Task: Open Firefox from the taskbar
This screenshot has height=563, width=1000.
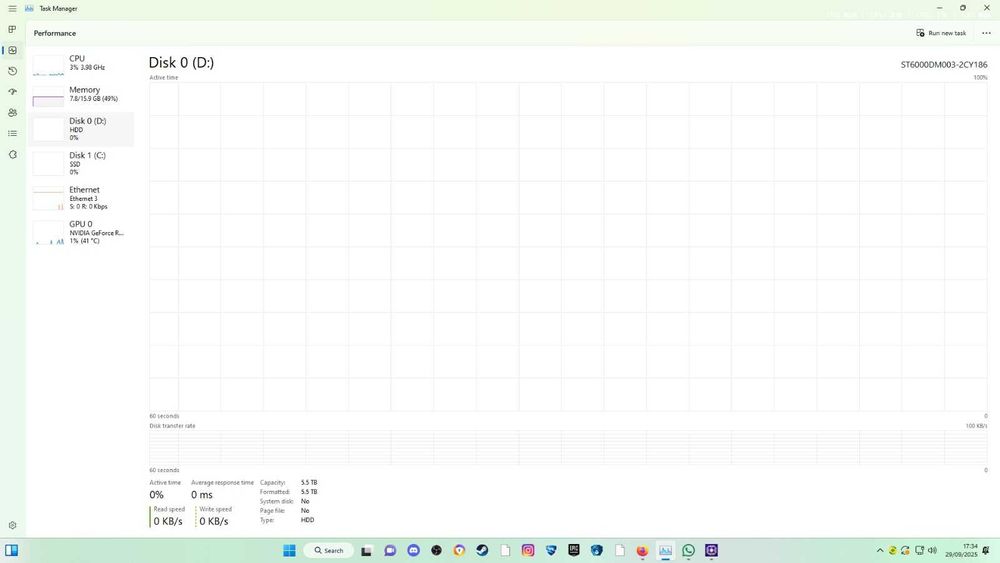Action: (642, 550)
